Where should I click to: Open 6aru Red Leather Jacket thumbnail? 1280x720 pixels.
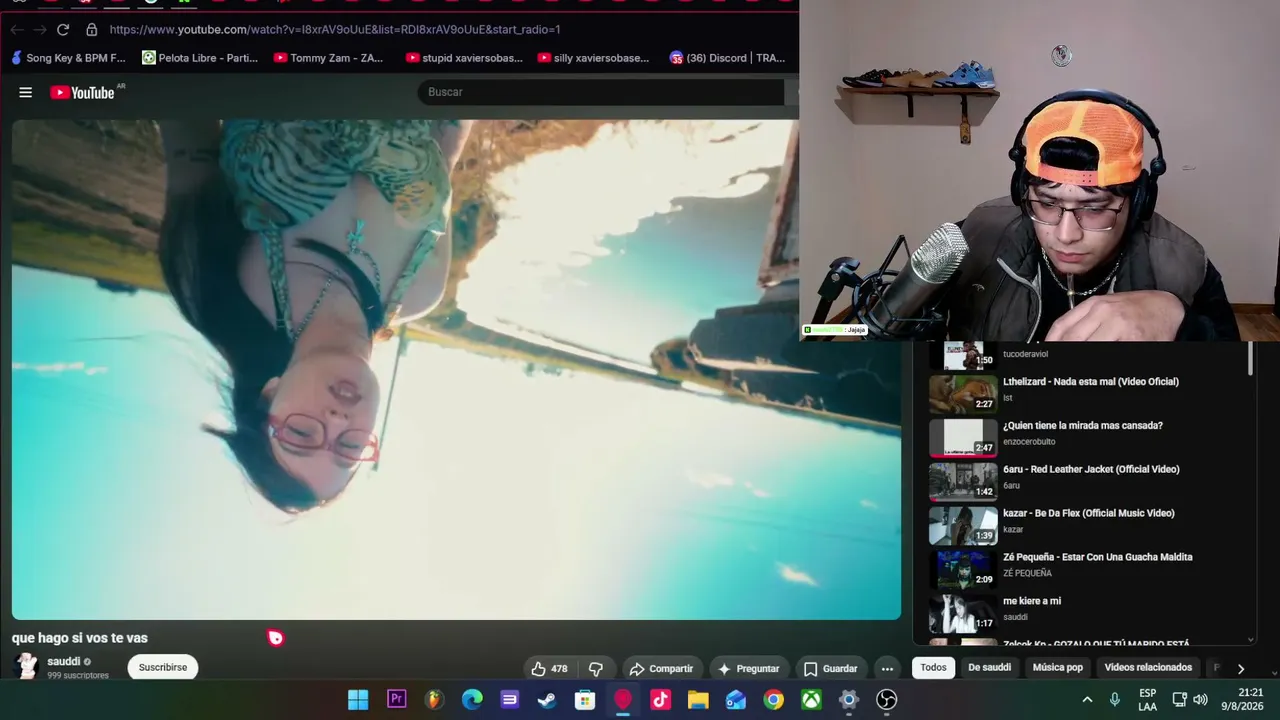click(963, 482)
